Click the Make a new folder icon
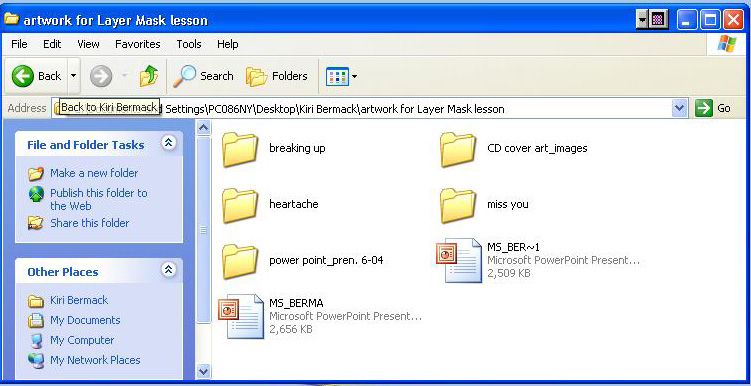This screenshot has height=386, width=751. click(x=36, y=173)
